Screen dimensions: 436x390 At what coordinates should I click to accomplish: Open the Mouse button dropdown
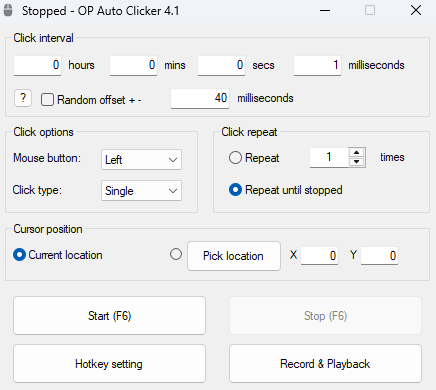(141, 160)
